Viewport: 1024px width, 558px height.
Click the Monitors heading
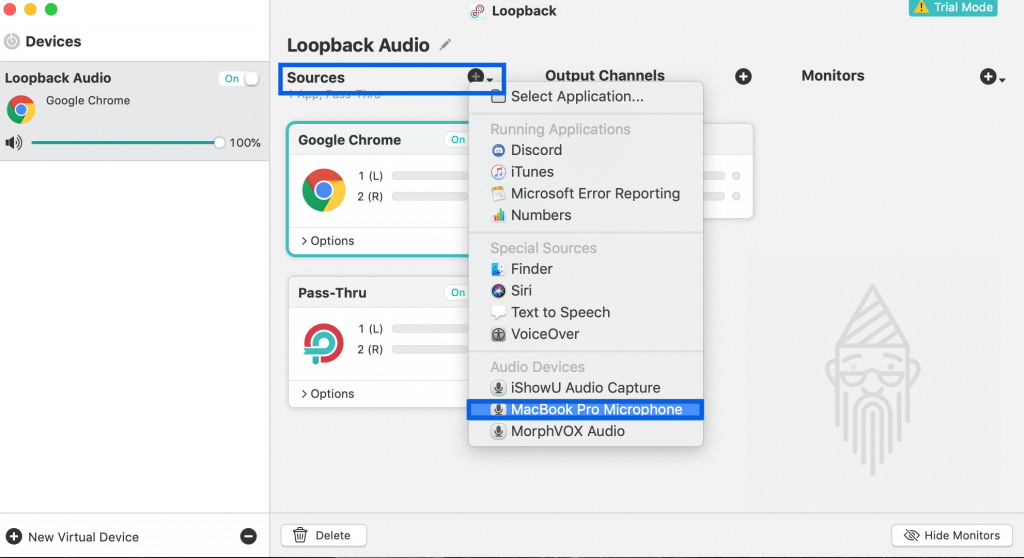click(833, 76)
